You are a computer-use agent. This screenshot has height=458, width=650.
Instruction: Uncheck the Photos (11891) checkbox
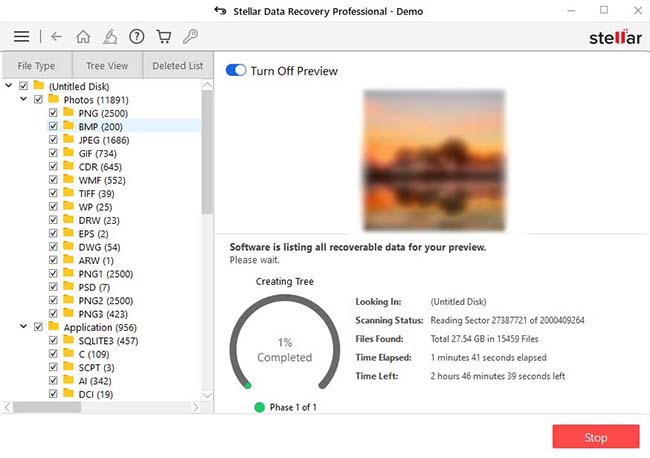(39, 99)
